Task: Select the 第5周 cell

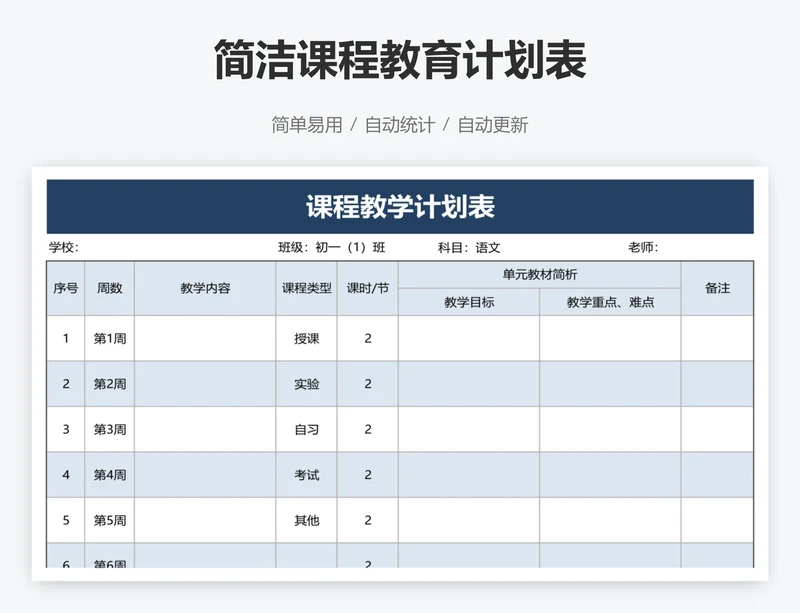Action: (x=110, y=520)
